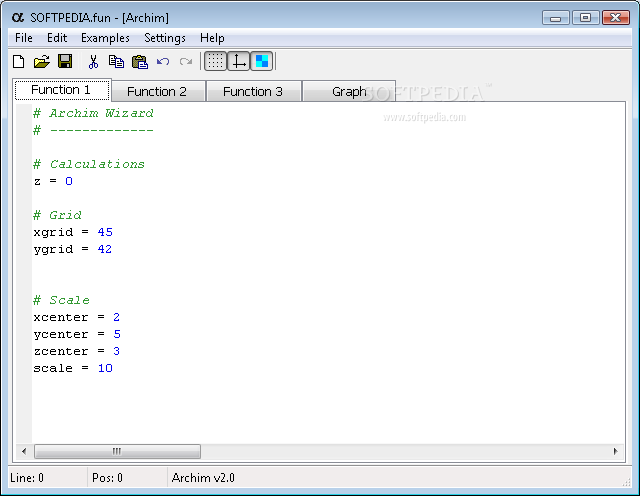The image size is (640, 496).
Task: Maximize the Archim window
Action: coord(585,18)
